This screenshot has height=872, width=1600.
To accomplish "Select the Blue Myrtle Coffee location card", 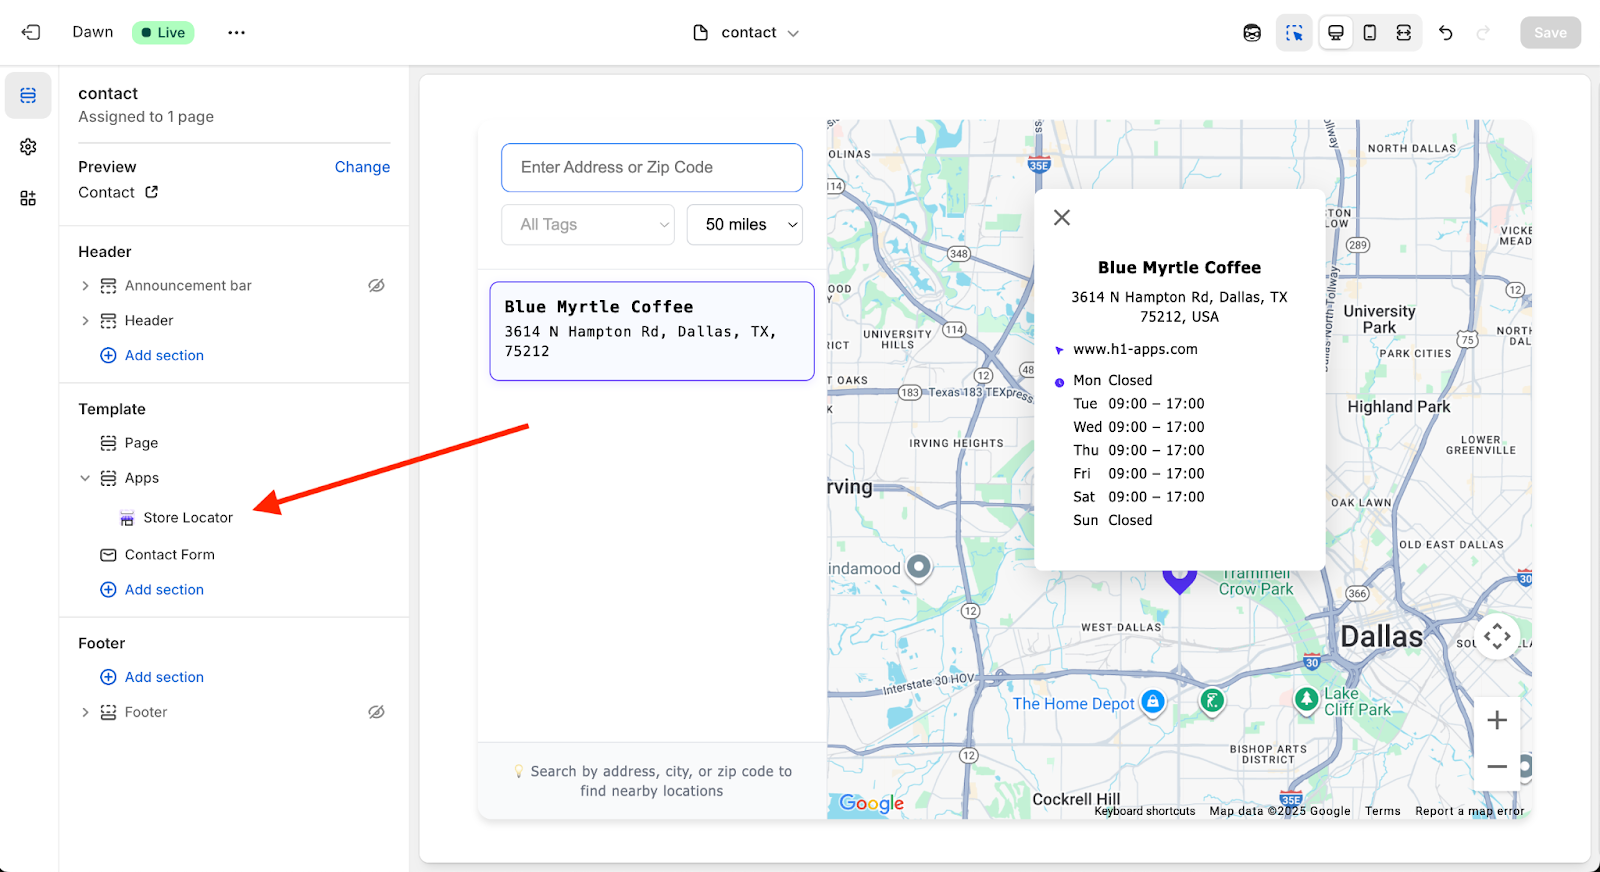I will click(x=652, y=331).
